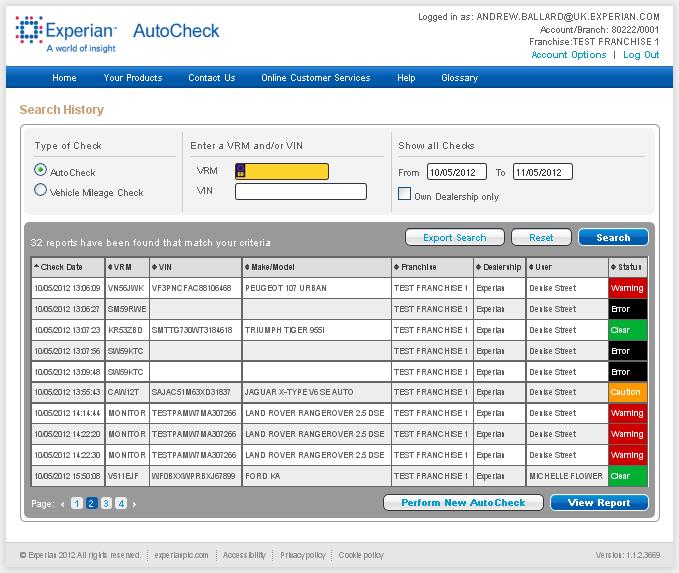The image size is (679, 573).
Task: Sort table by VRM column header
Action: [127, 267]
